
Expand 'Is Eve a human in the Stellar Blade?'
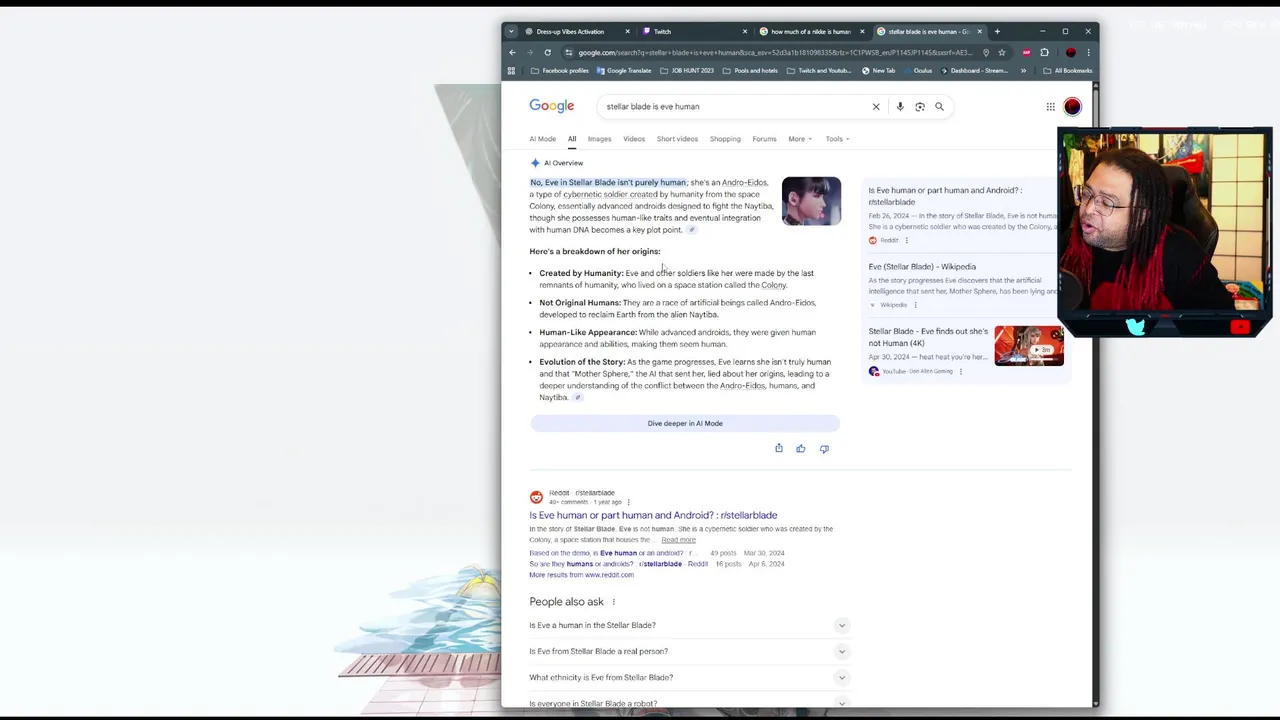point(689,625)
